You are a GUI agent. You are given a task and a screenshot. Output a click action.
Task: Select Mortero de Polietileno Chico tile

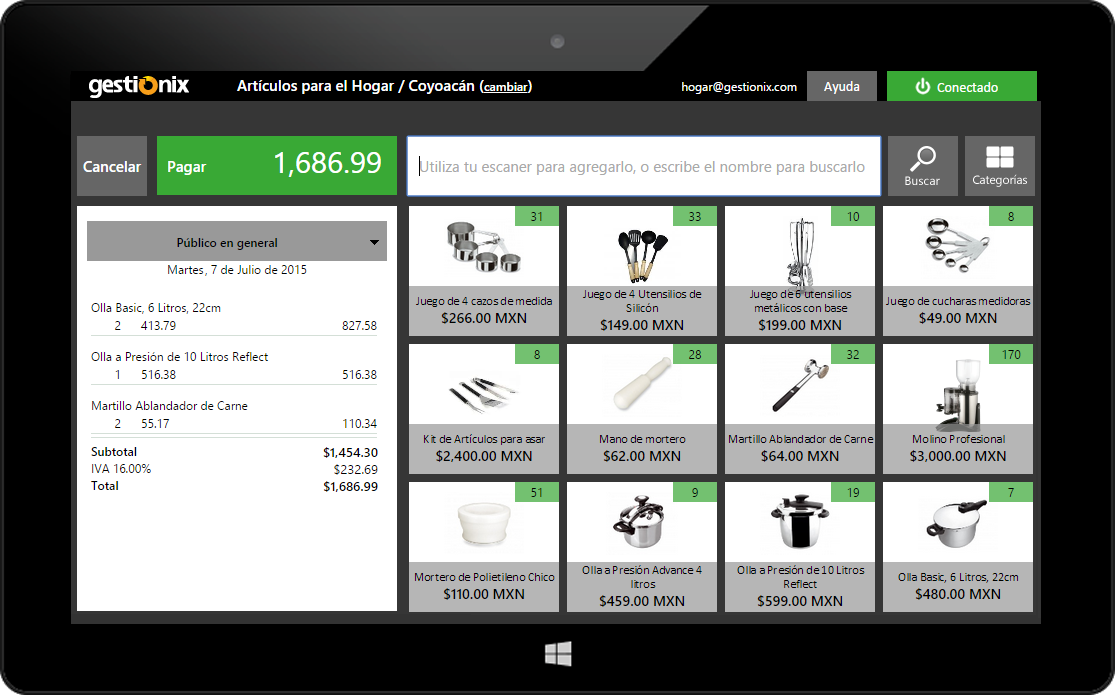[484, 546]
